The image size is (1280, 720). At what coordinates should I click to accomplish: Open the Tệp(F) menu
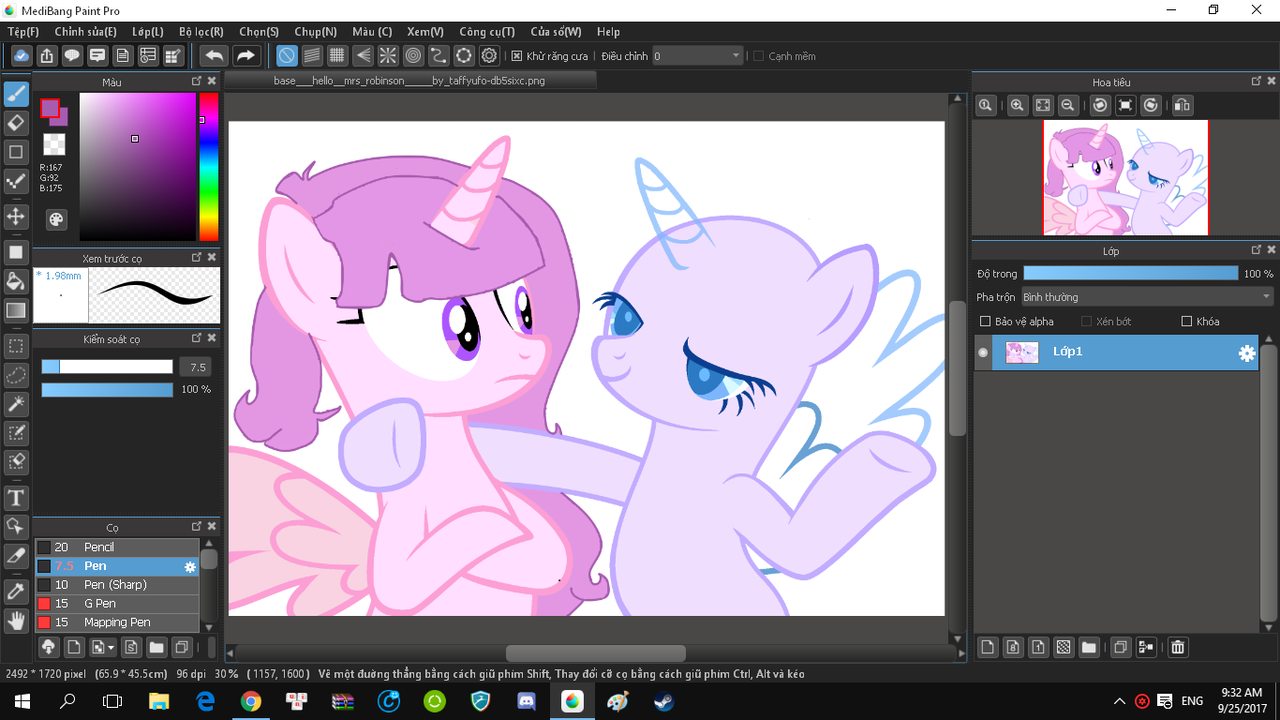coord(23,32)
